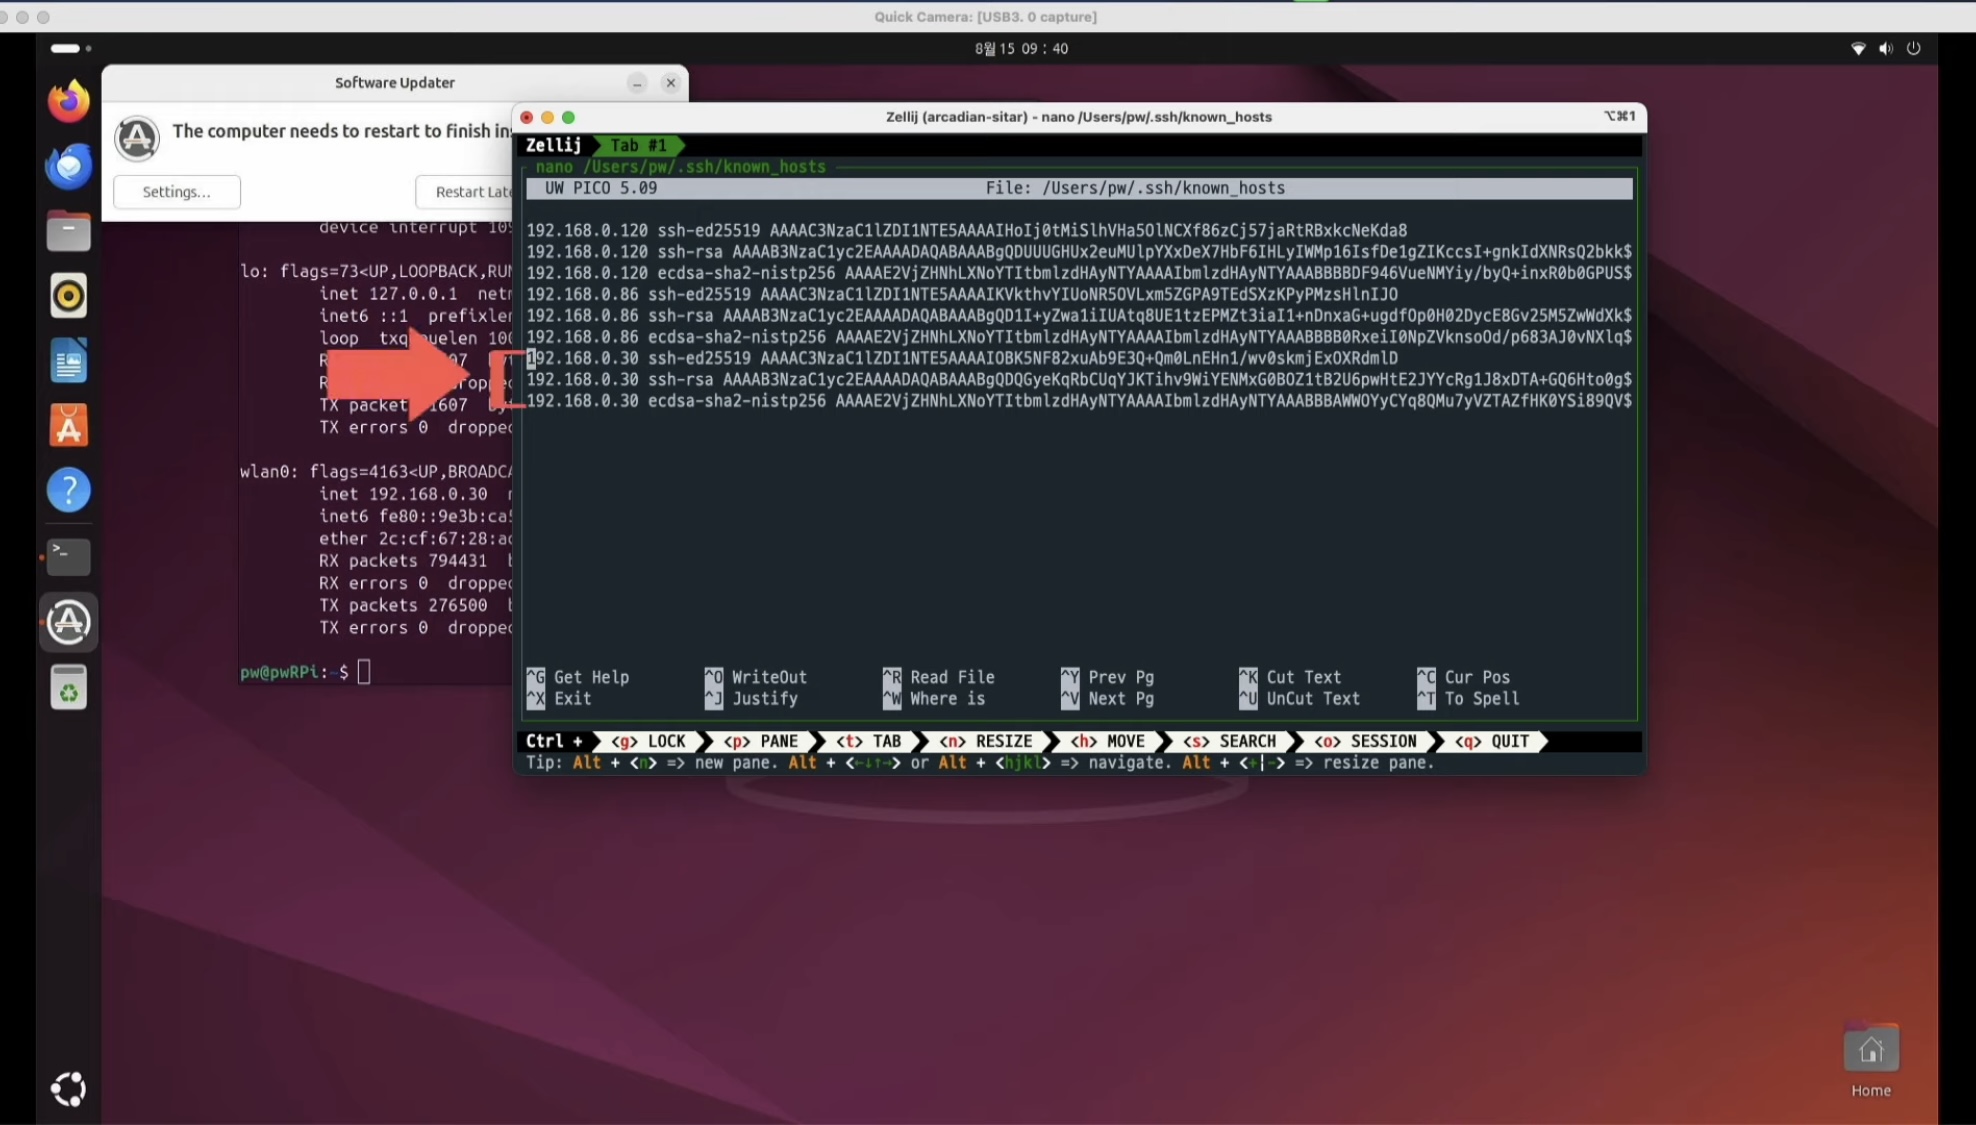Image resolution: width=1976 pixels, height=1125 pixels.
Task: Open the Trash in the dock
Action: tap(68, 688)
